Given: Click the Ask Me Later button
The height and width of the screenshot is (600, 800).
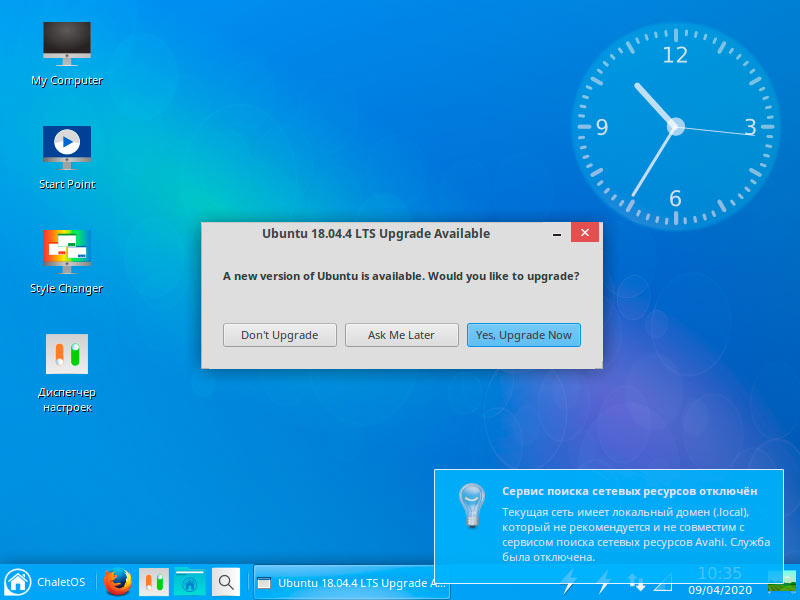Looking at the screenshot, I should (x=402, y=335).
